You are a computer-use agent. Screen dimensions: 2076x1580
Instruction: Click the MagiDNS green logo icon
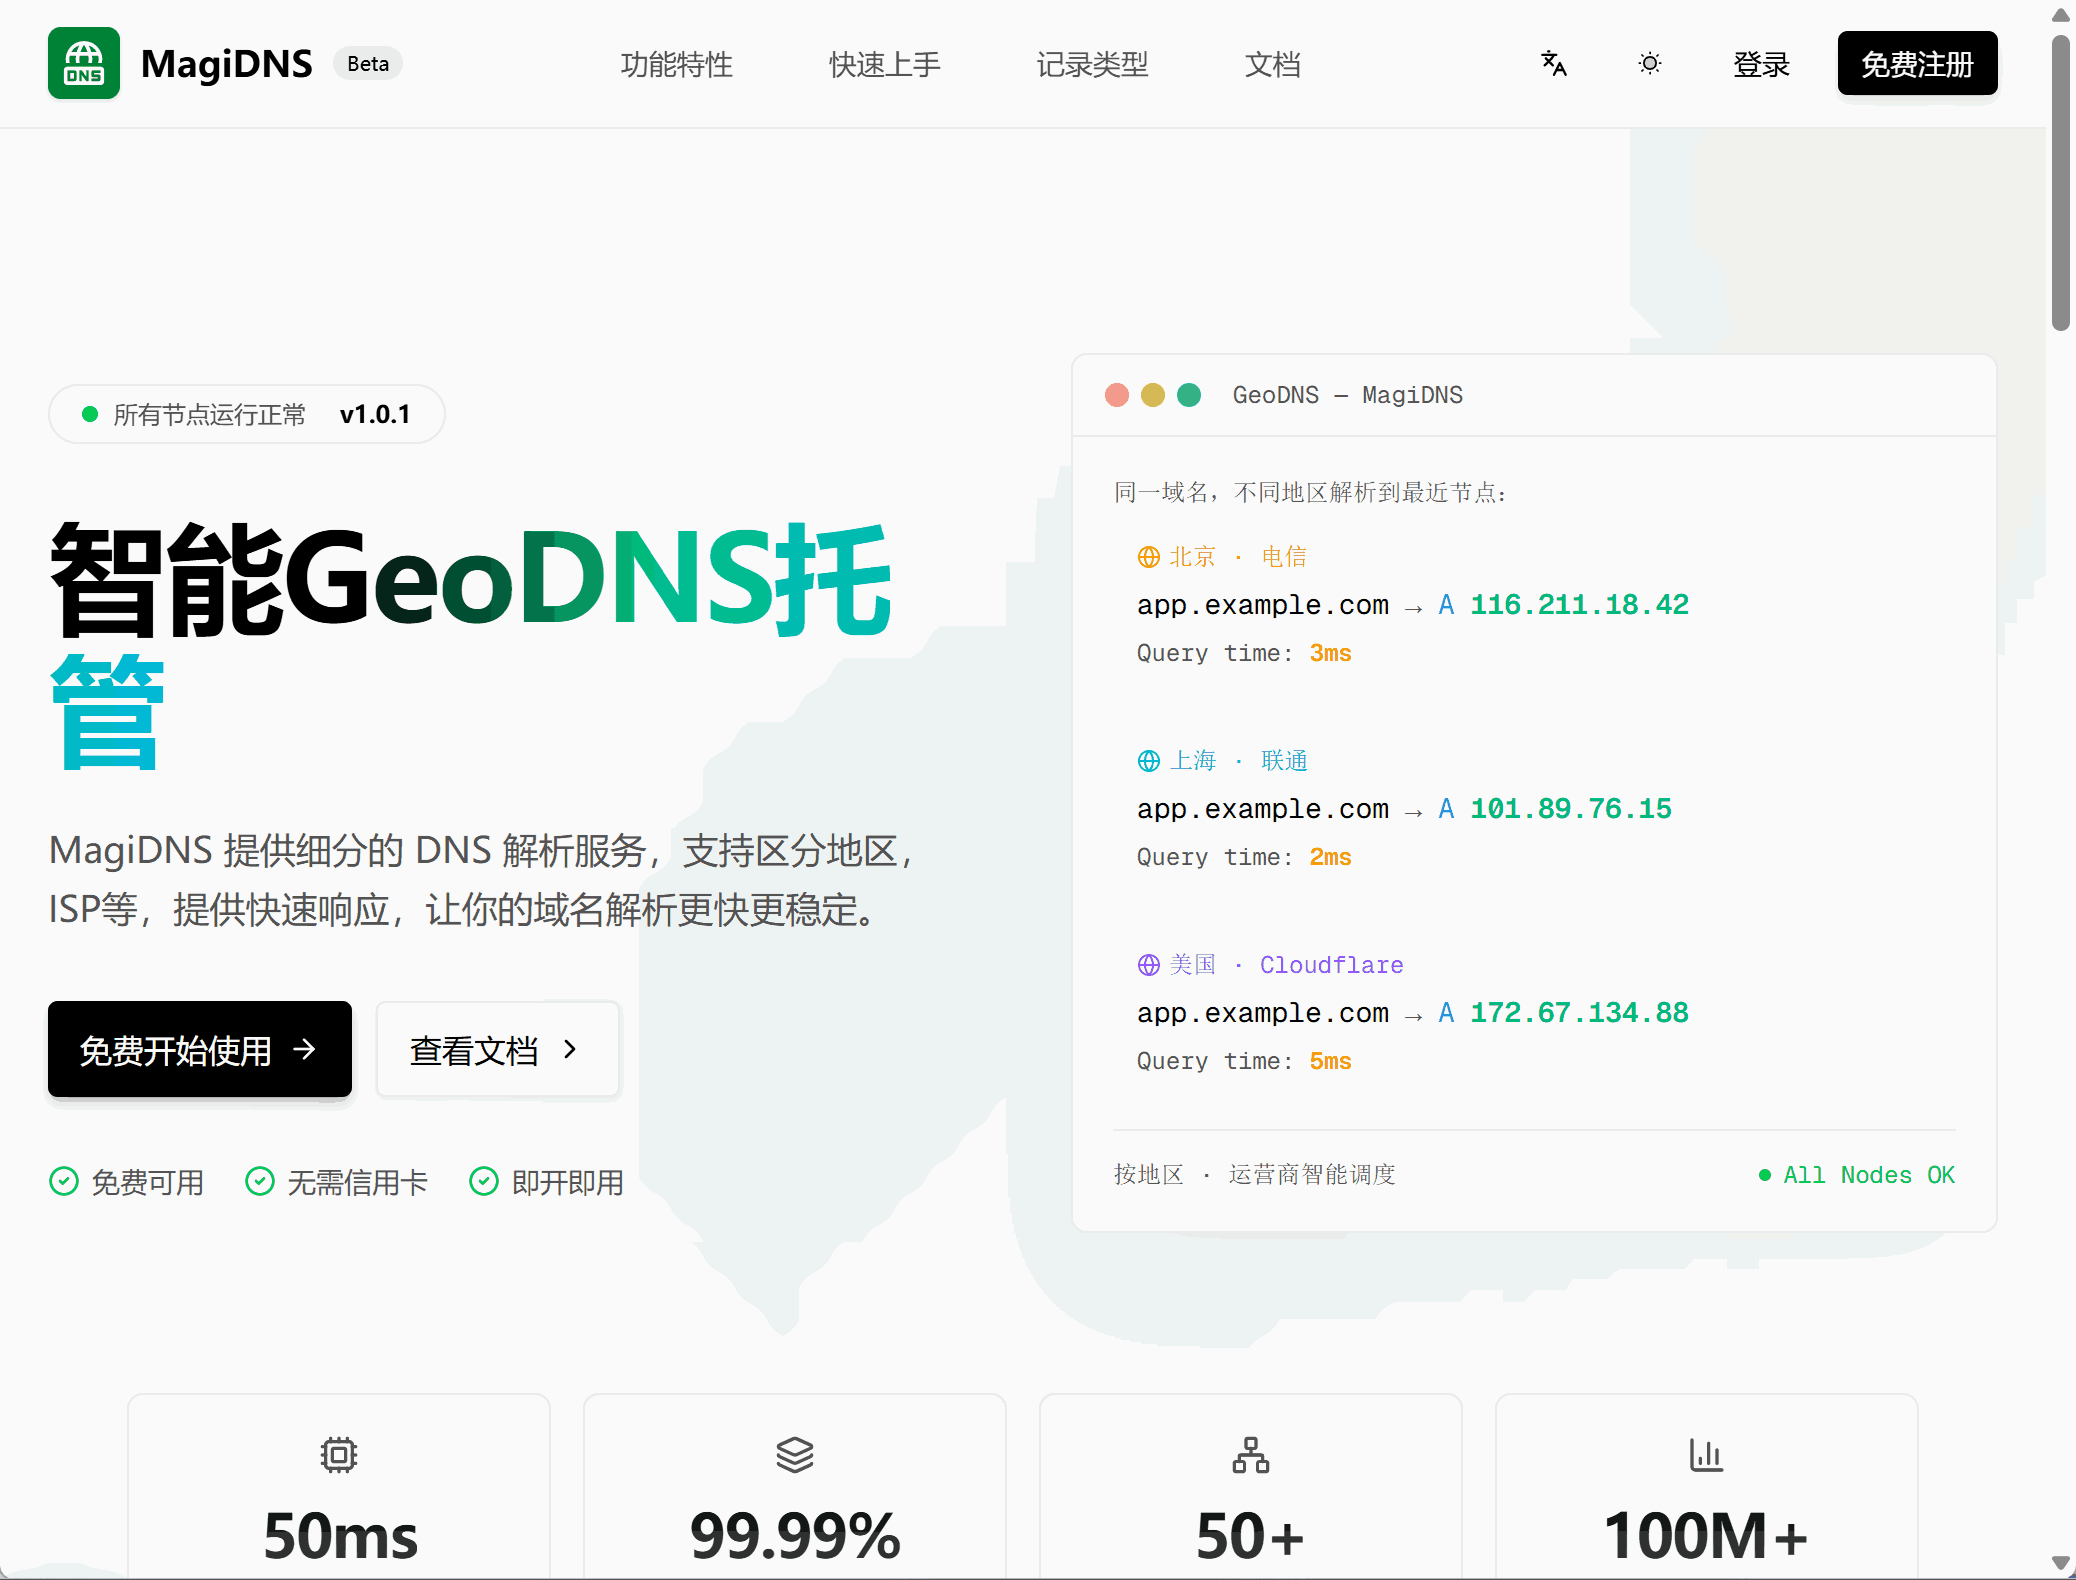click(x=84, y=63)
